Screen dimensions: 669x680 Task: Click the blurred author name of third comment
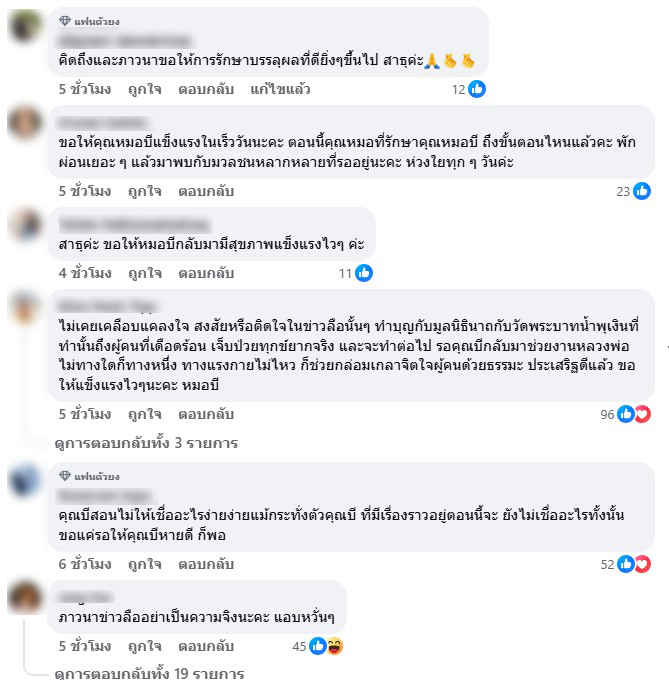coord(134,226)
